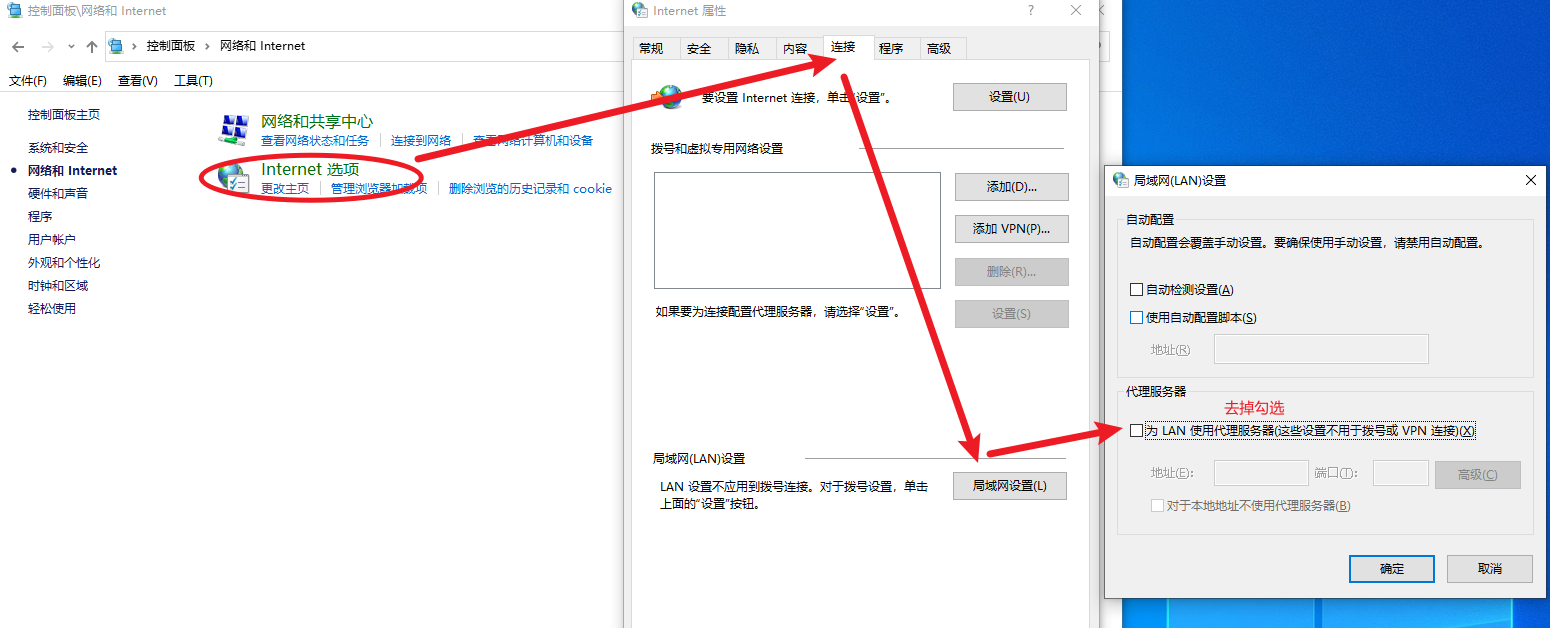Click the Control Panel window title icon
Image resolution: width=1550 pixels, height=628 pixels.
tap(15, 11)
